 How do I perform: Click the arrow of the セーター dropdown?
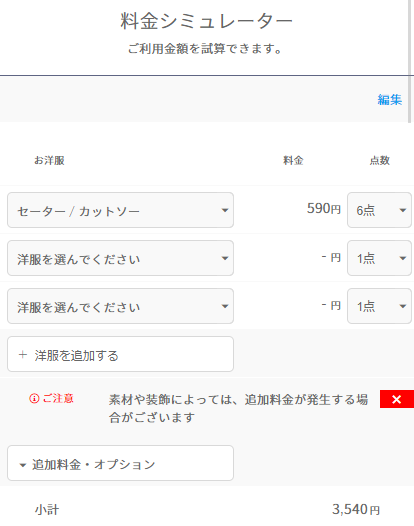[x=225, y=210]
